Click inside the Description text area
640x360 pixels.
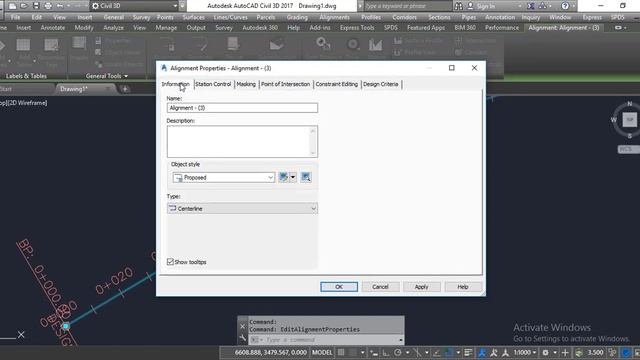[x=239, y=141]
